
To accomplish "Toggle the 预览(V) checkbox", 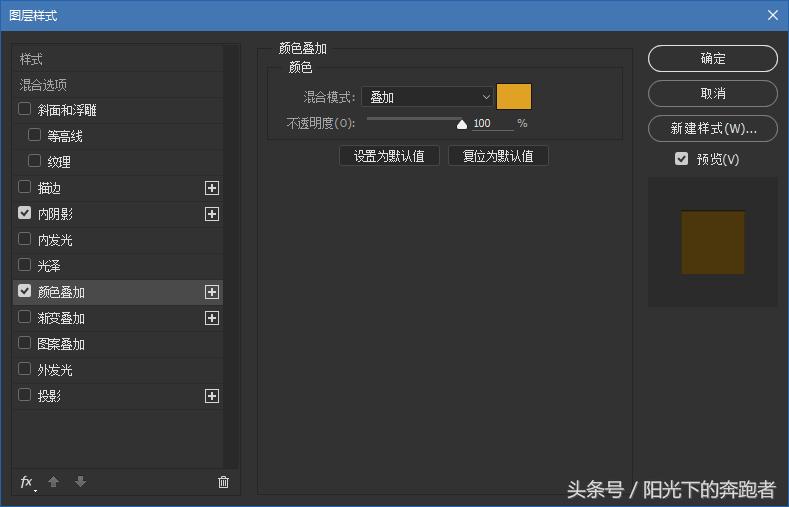I will pos(681,159).
